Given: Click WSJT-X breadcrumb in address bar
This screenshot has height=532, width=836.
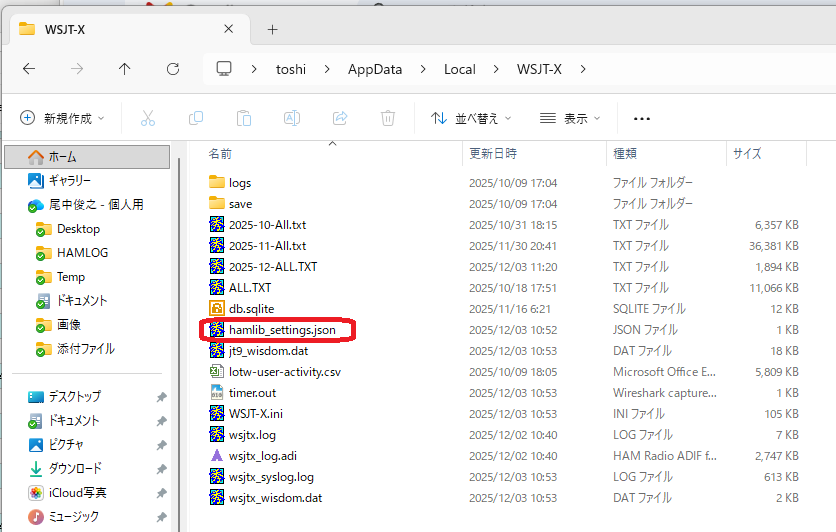Looking at the screenshot, I should click(x=539, y=69).
